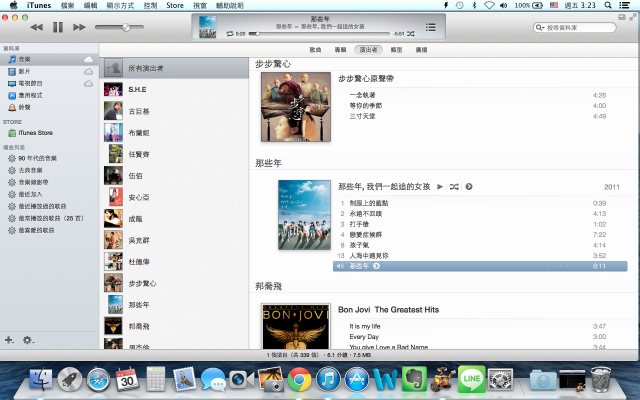This screenshot has width=640, height=400.
Task: Click now-playing album artwork thumbnail
Action: (207, 27)
